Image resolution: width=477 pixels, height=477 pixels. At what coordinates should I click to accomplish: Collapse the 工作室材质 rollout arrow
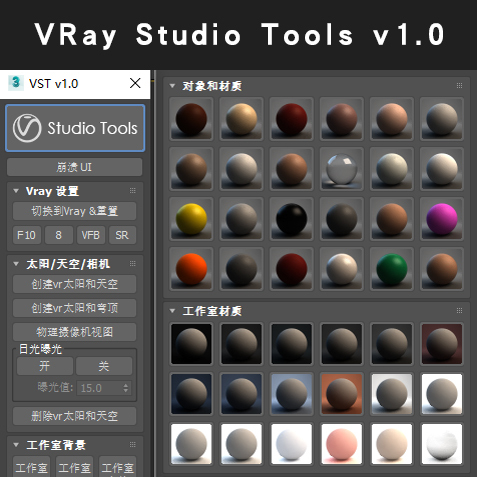(x=172, y=311)
